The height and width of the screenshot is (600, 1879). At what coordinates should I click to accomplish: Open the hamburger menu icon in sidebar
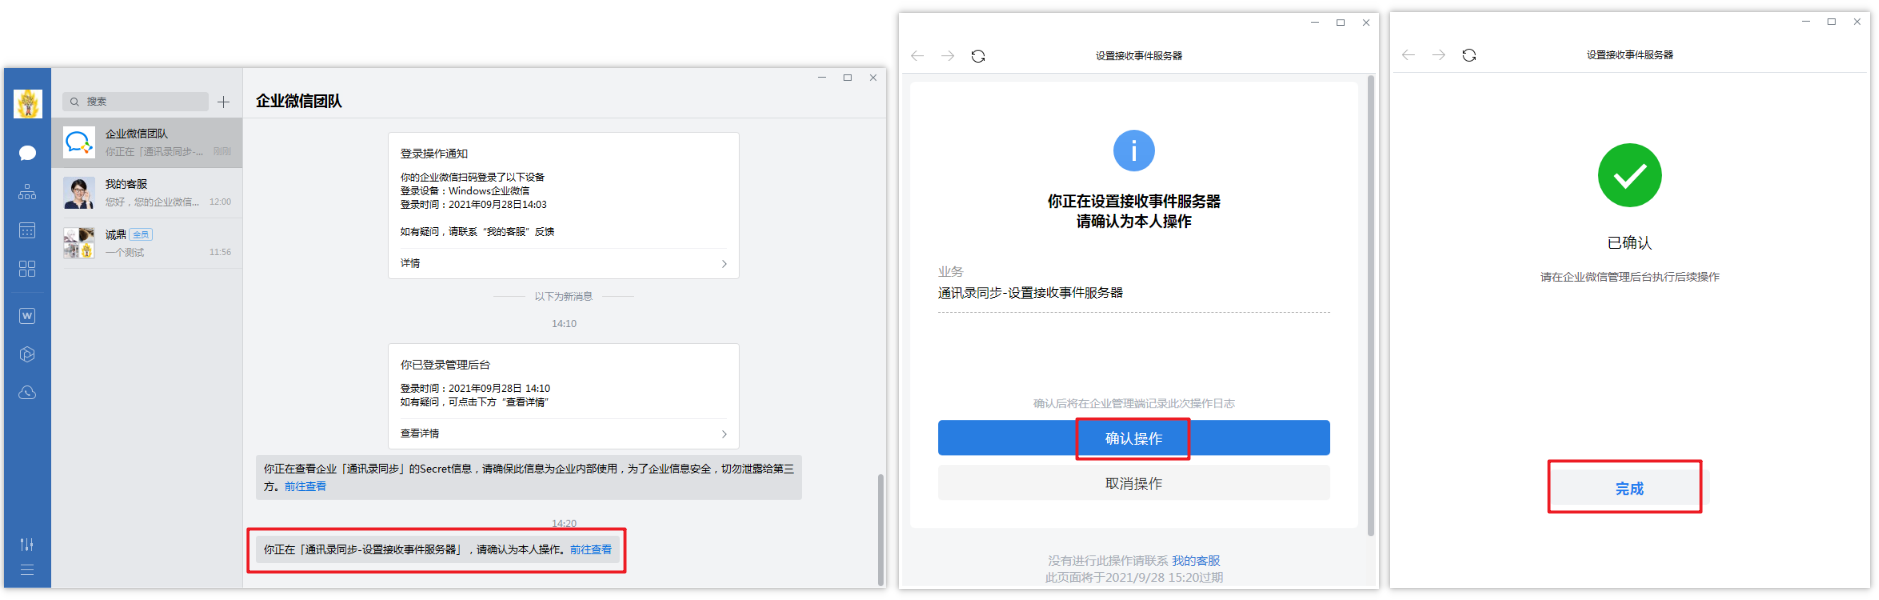tap(27, 569)
